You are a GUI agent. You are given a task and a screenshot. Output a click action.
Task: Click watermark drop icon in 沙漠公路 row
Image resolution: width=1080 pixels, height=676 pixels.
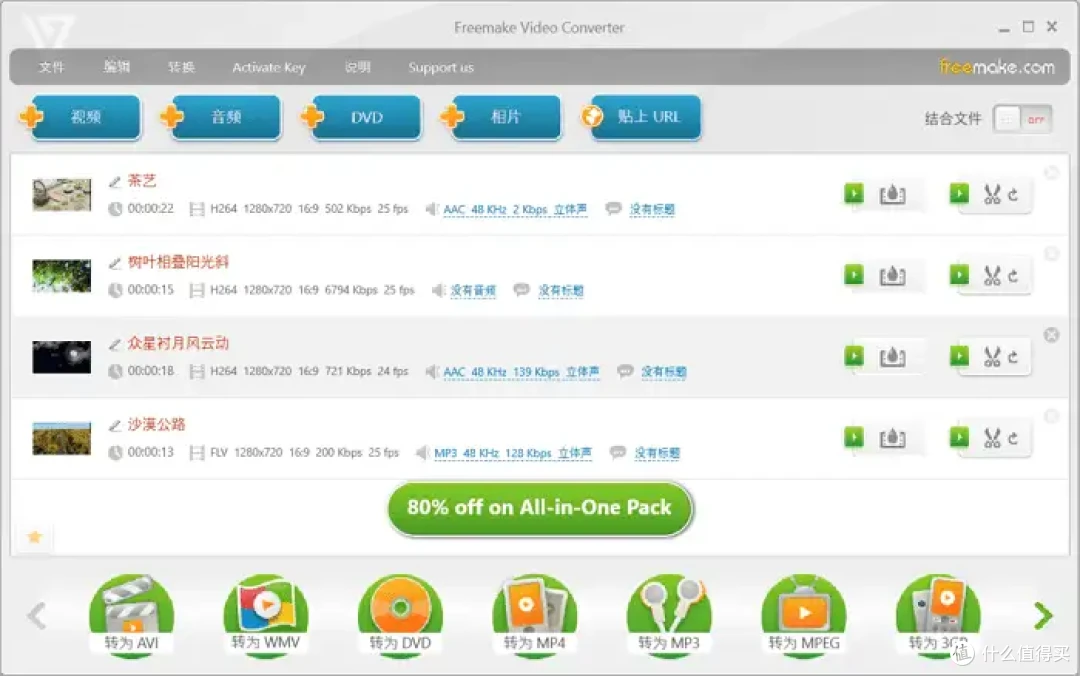click(x=893, y=438)
